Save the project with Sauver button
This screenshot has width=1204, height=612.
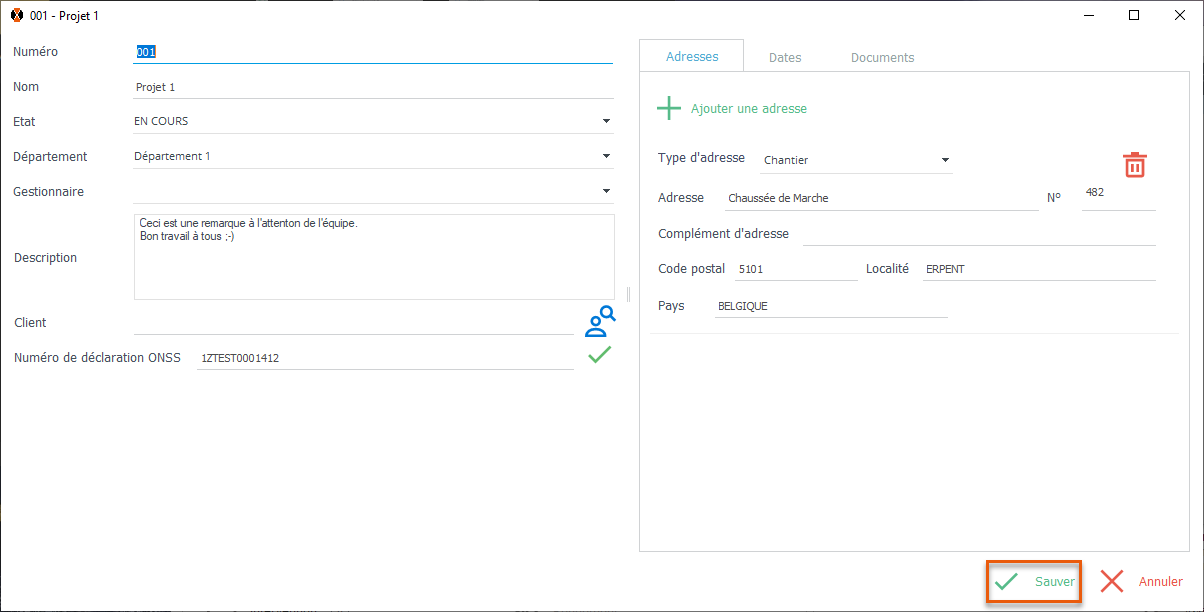[1035, 581]
